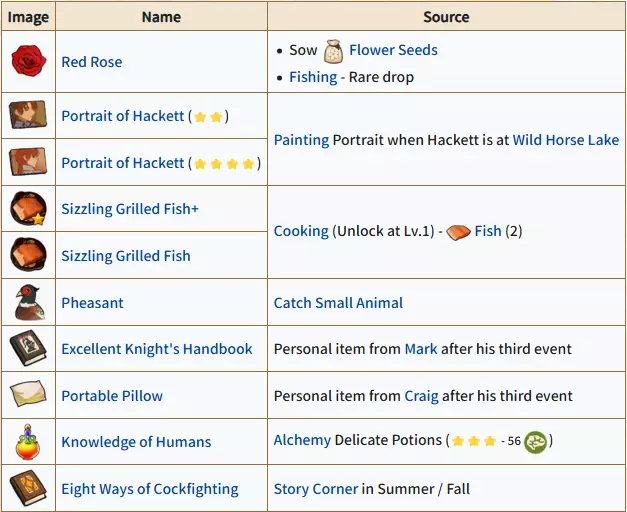Follow the Story Corner link
The image size is (627, 512).
pos(316,489)
